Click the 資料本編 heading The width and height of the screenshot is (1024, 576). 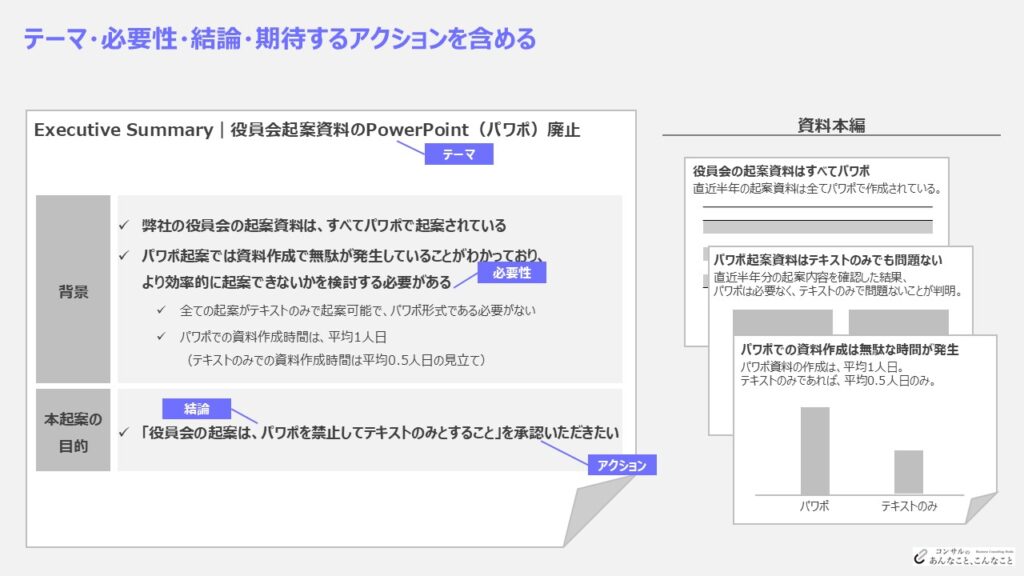coord(831,125)
